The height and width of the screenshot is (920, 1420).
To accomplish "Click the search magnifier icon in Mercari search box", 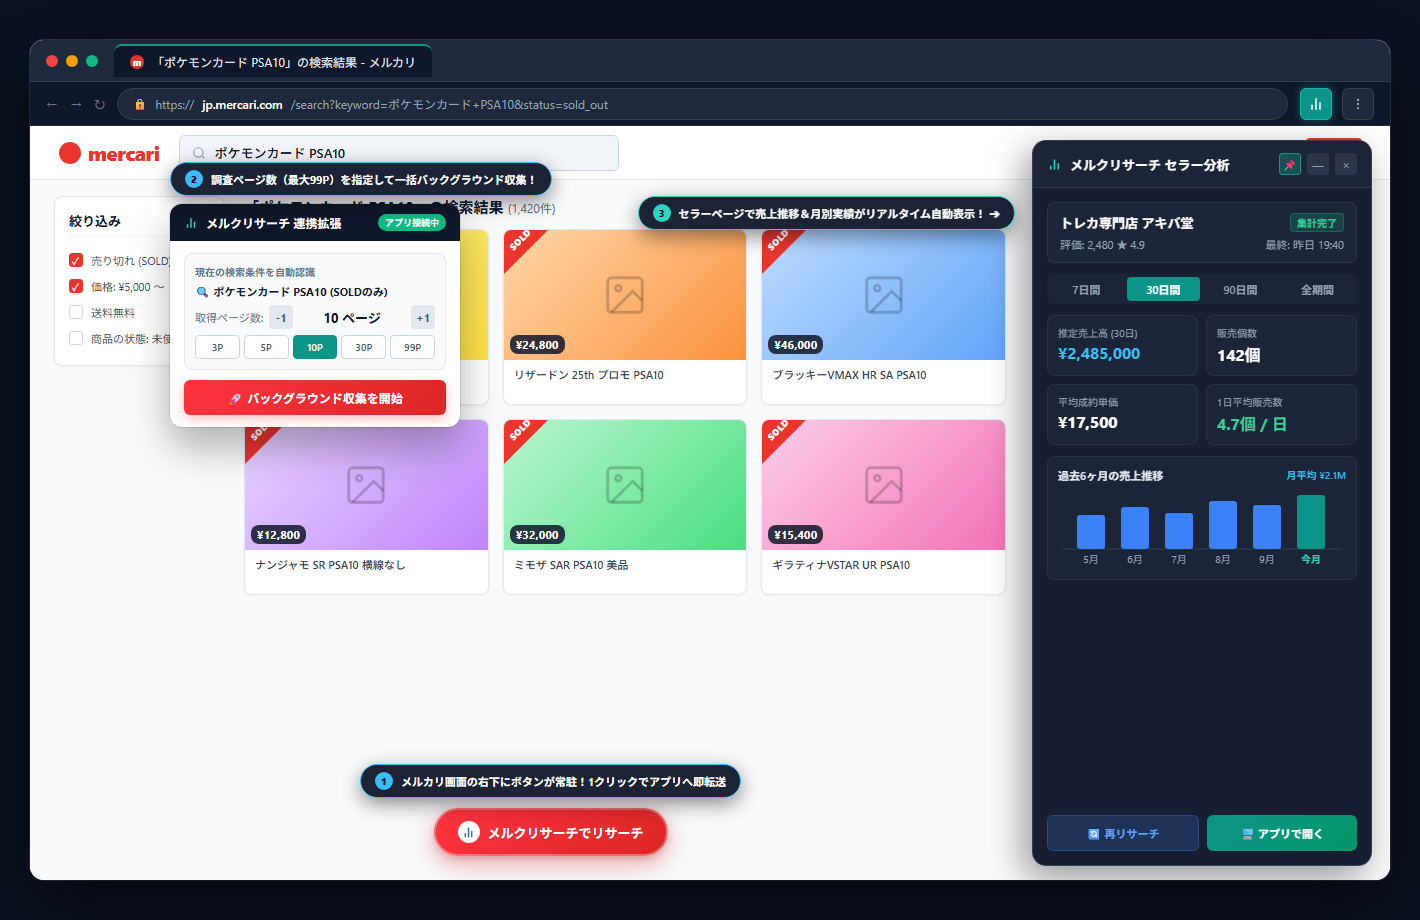I will pos(199,153).
